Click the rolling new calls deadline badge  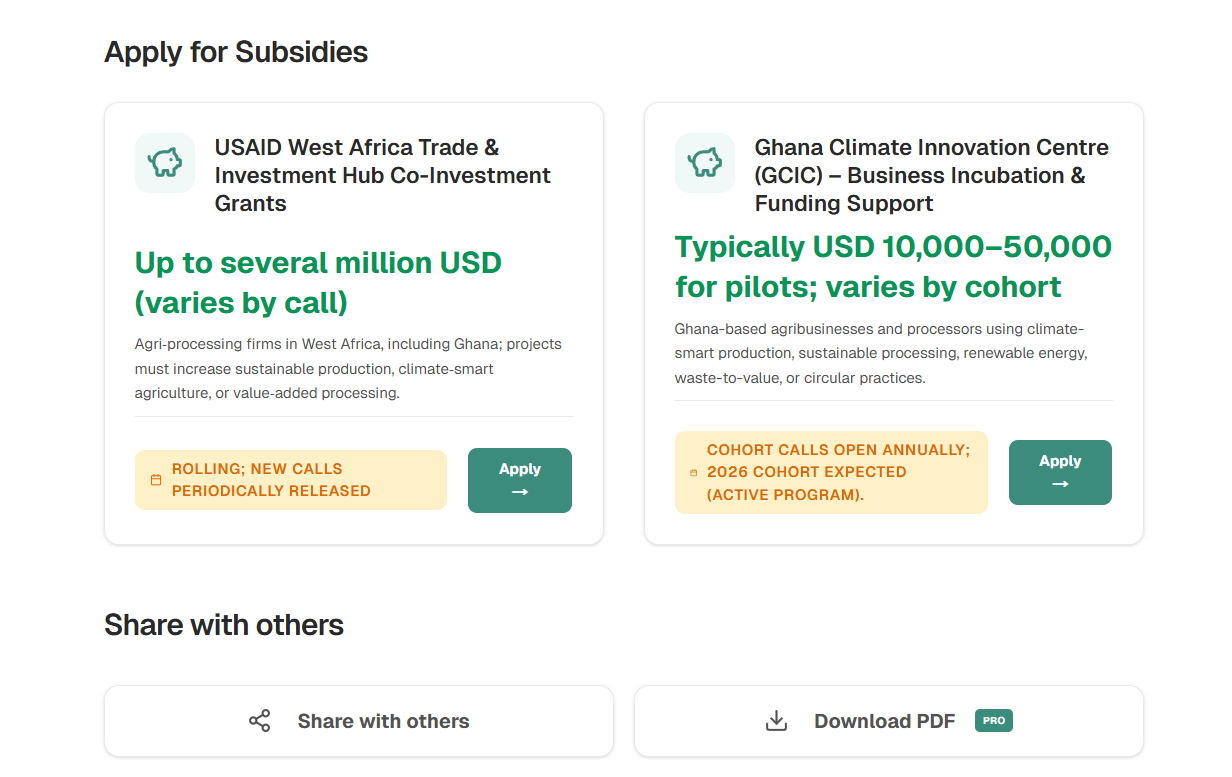[x=291, y=480]
